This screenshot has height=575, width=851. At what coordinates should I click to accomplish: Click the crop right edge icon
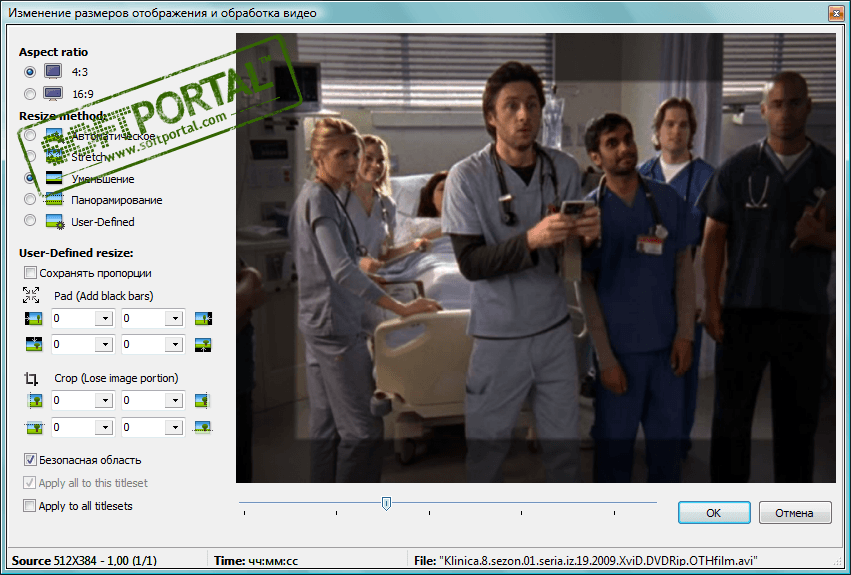pos(202,401)
